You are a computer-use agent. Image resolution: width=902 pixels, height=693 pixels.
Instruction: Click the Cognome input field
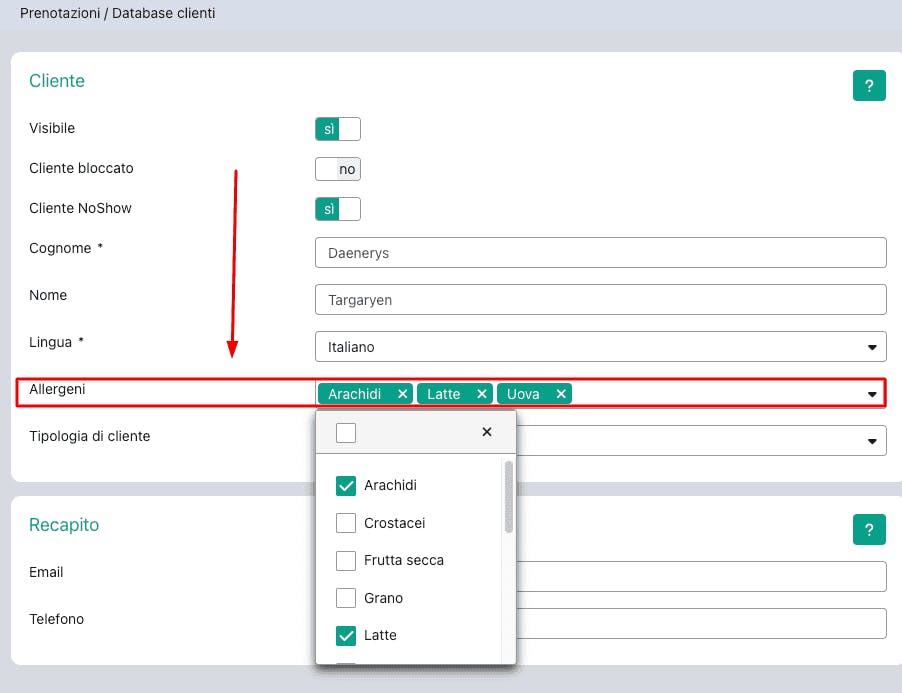600,253
